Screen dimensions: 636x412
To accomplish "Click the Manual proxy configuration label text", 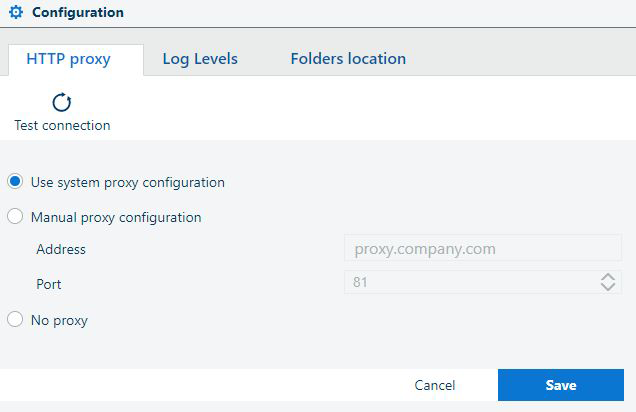I will 116,217.
